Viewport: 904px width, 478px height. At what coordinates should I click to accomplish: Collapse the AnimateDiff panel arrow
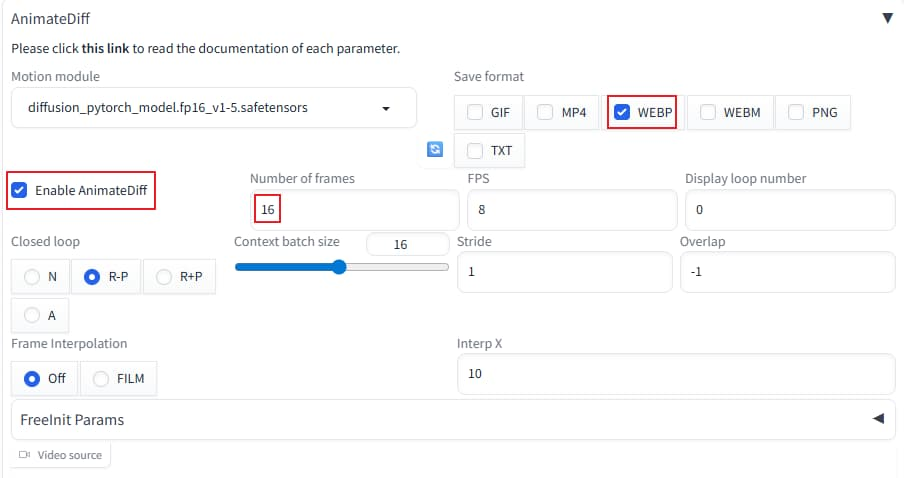[887, 18]
